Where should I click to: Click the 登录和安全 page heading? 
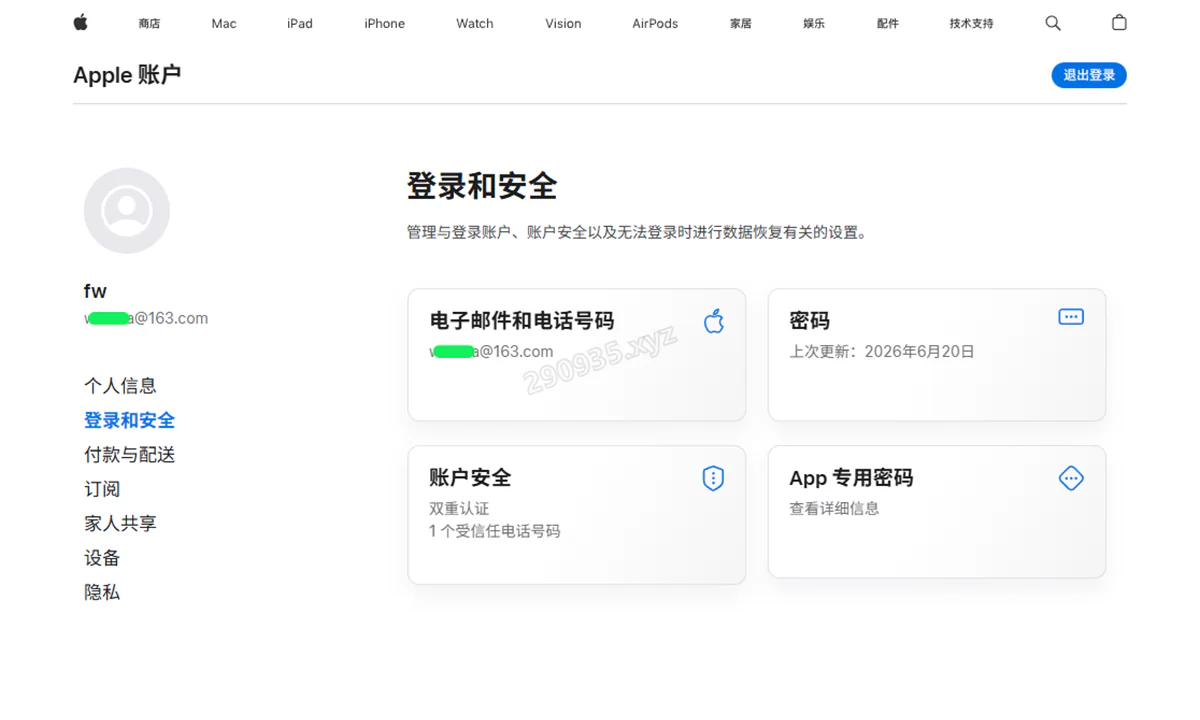click(482, 186)
